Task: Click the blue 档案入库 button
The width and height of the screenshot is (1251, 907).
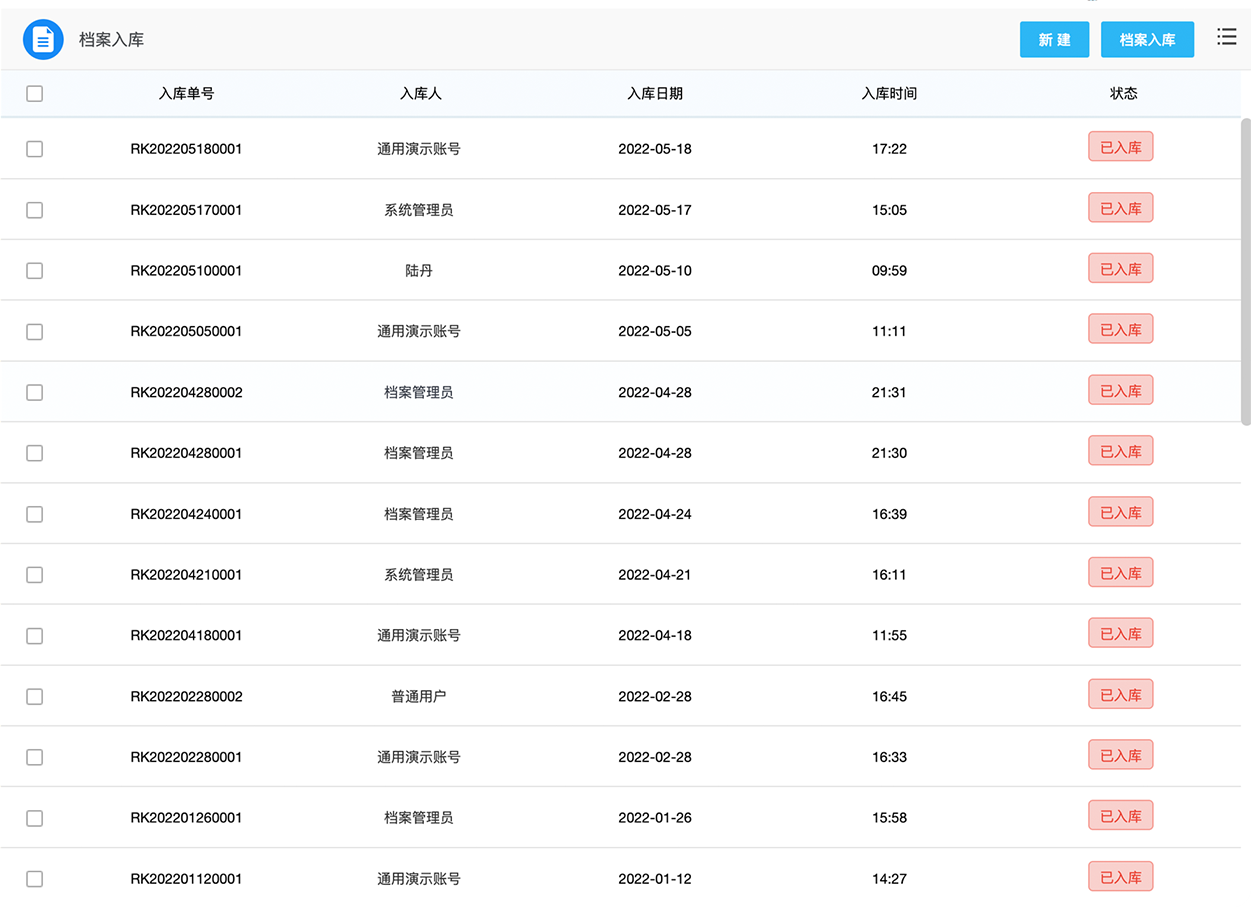Action: point(1147,40)
